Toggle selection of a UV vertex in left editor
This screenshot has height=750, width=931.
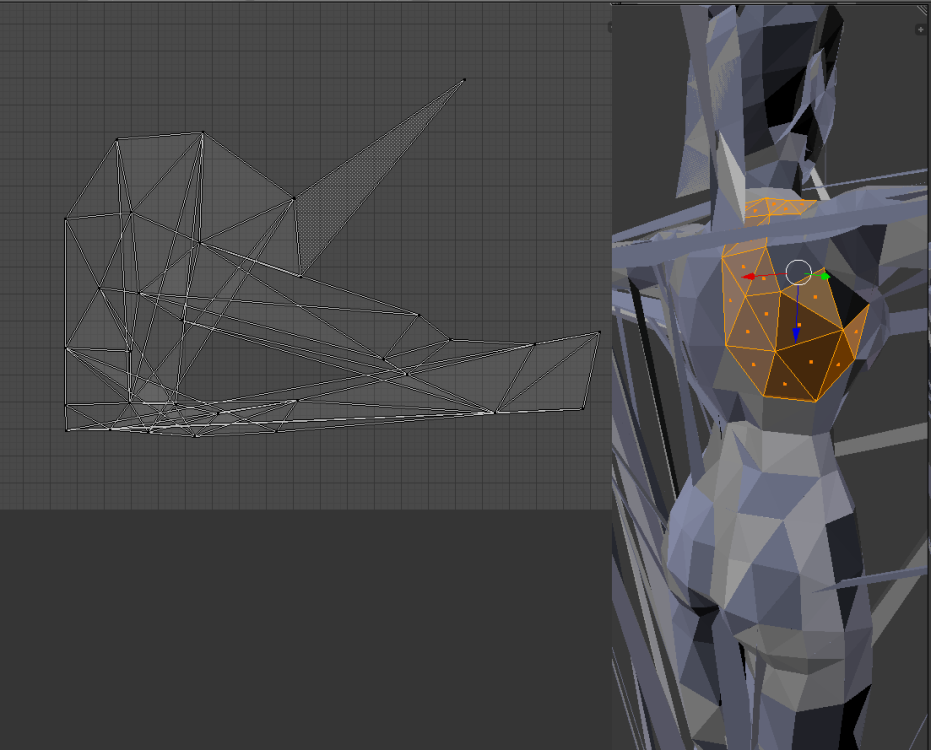tap(205, 133)
